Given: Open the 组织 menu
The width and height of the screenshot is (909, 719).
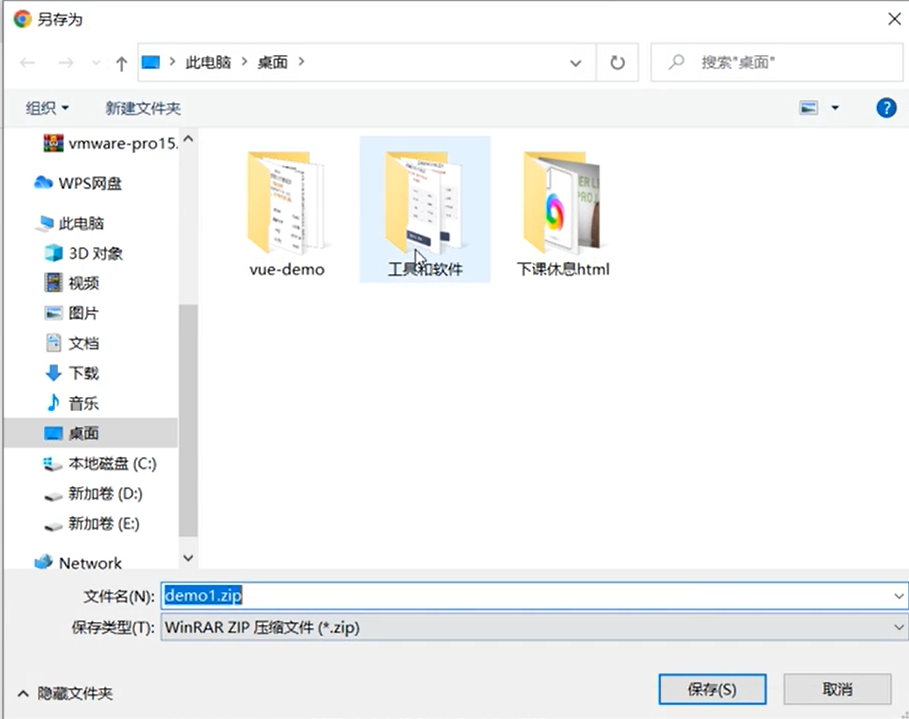Looking at the screenshot, I should click(47, 108).
